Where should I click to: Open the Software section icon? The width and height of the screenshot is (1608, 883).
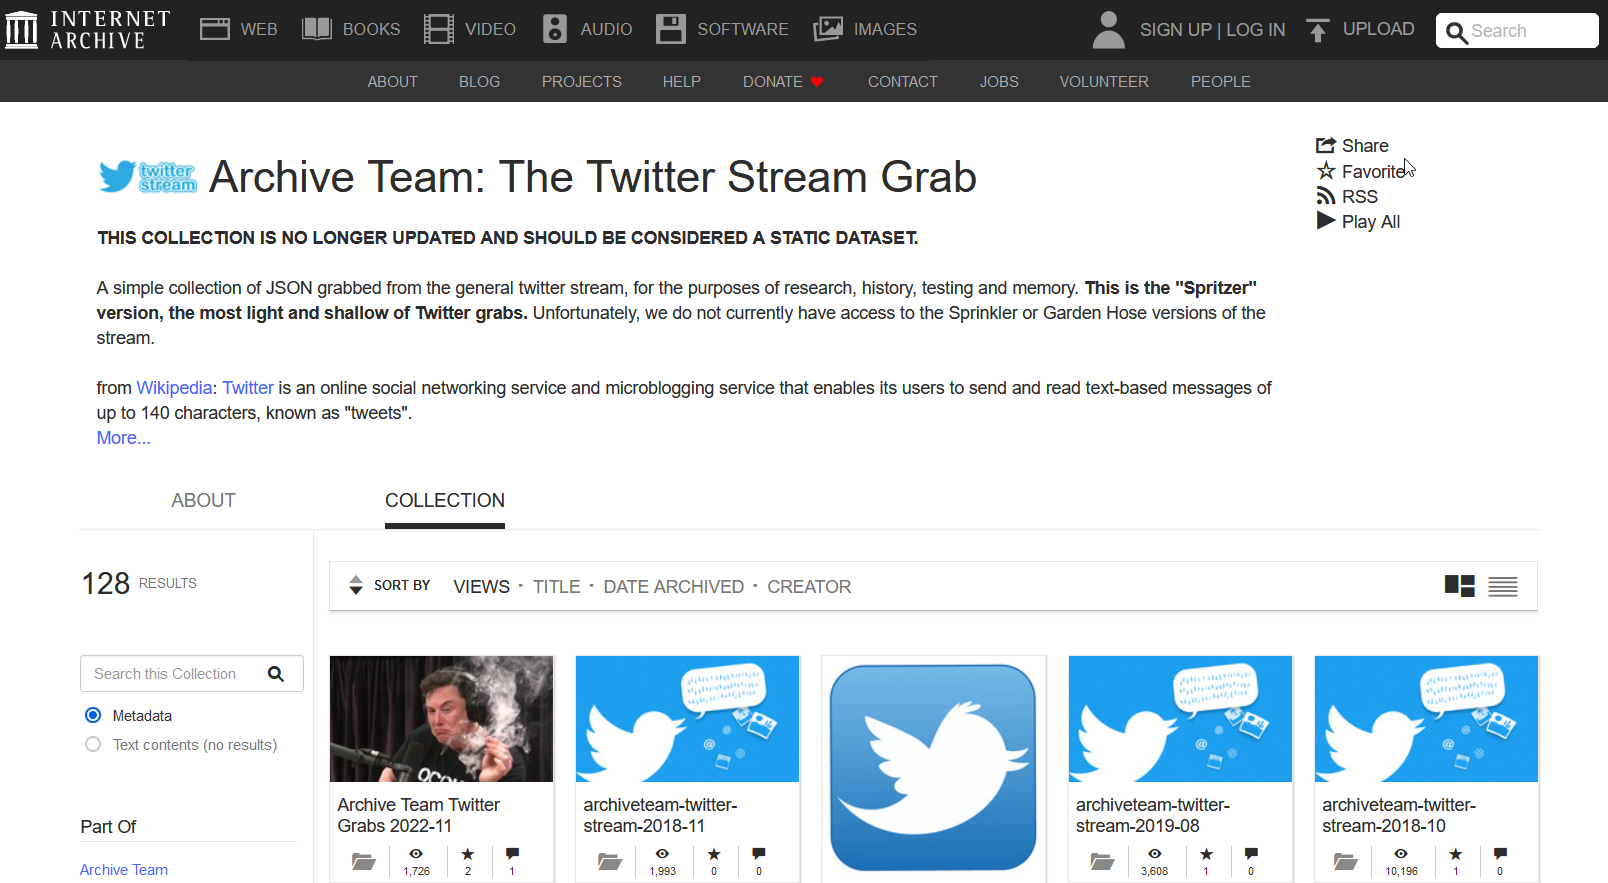[671, 29]
